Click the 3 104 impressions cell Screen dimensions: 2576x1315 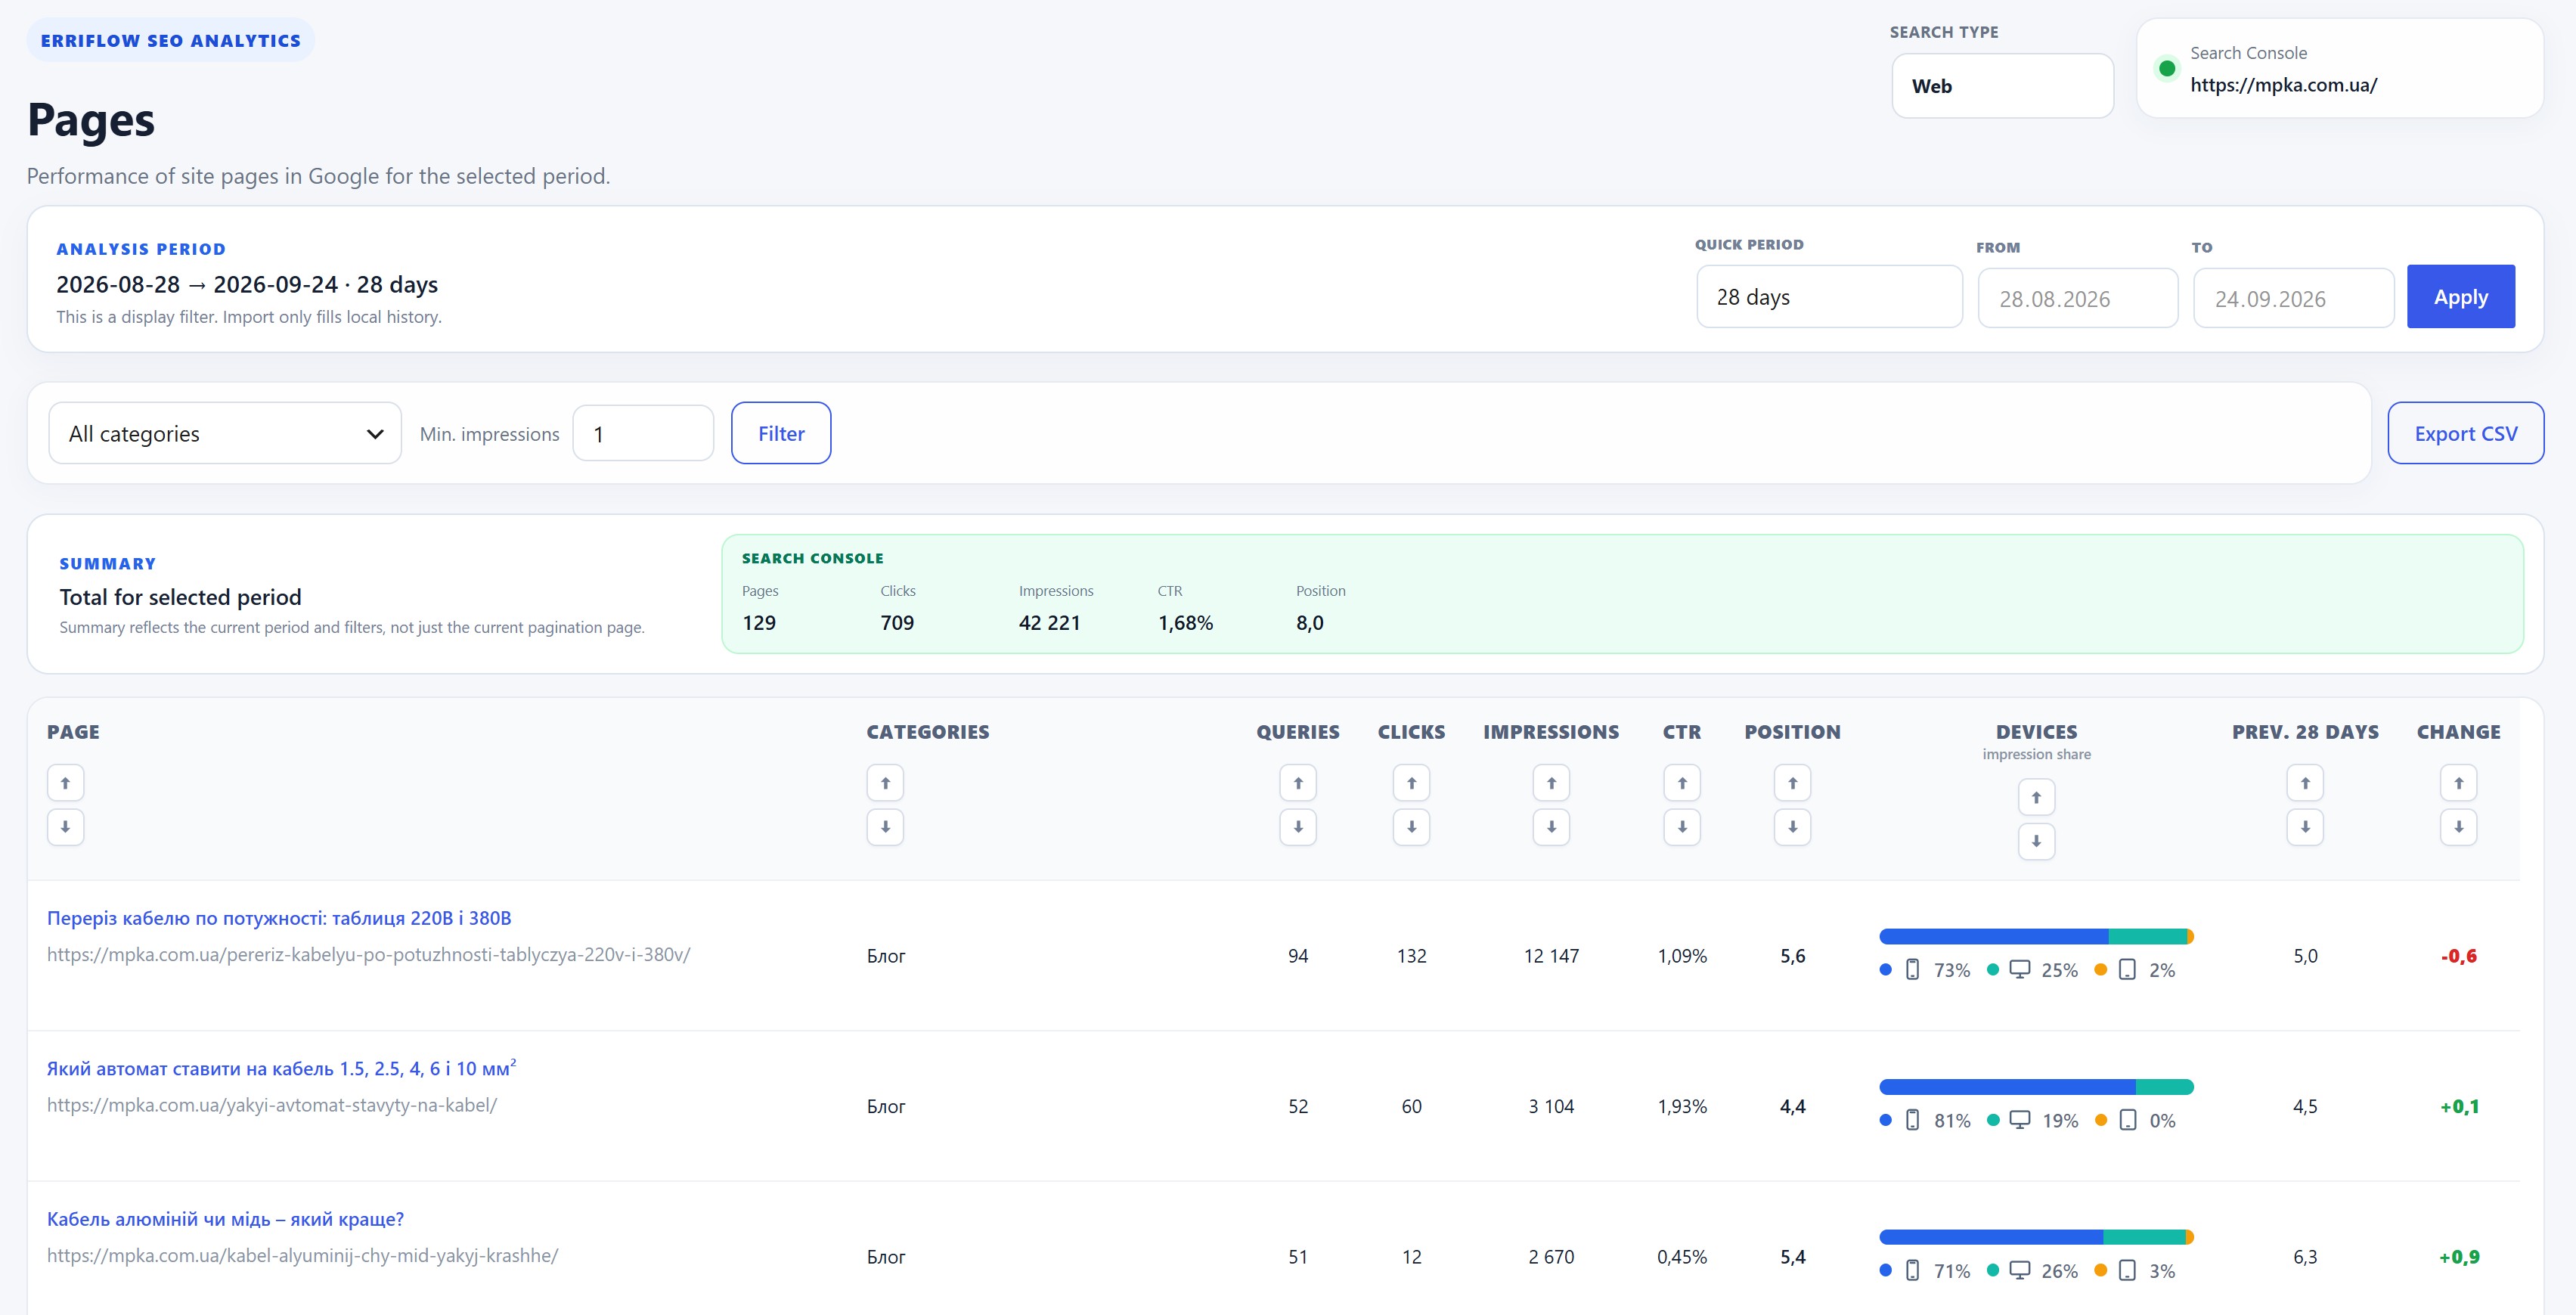(1551, 1106)
